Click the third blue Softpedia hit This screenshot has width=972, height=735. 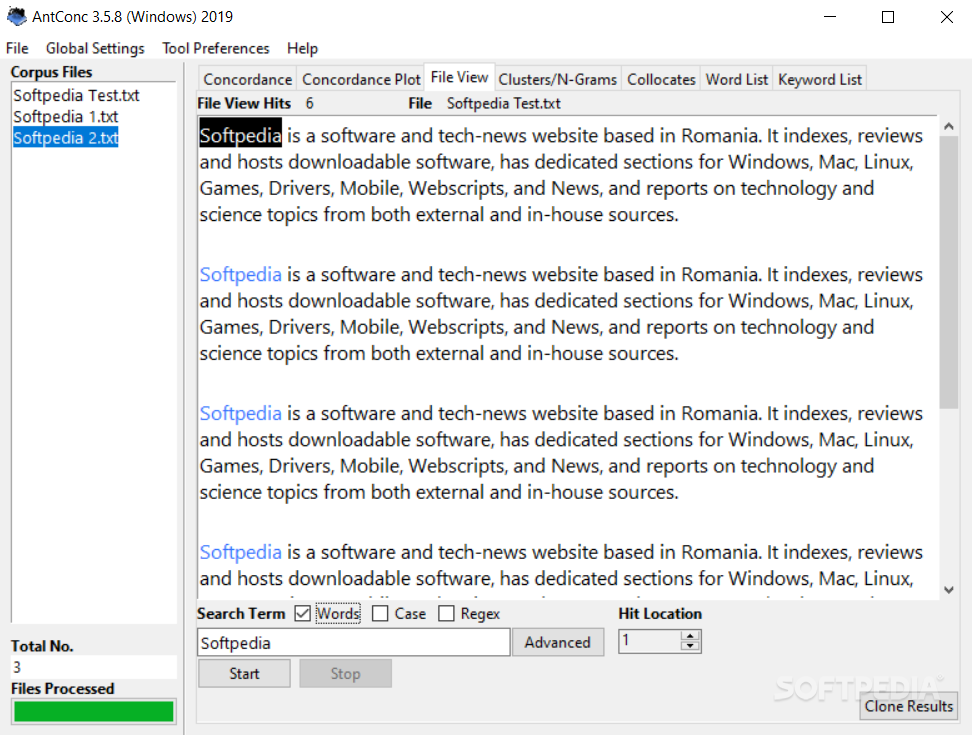click(241, 413)
